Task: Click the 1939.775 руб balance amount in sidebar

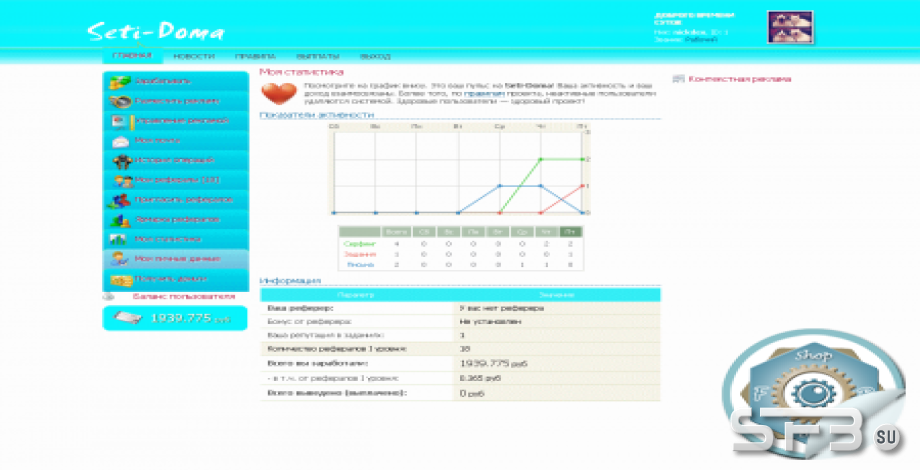Action: pyautogui.click(x=191, y=318)
